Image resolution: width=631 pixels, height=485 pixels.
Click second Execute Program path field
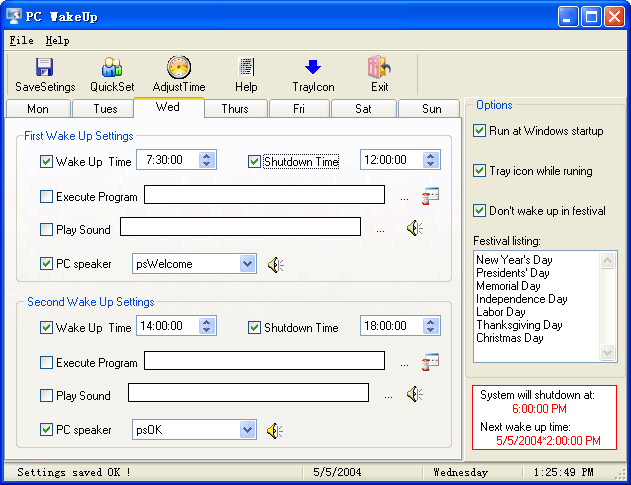click(x=264, y=361)
